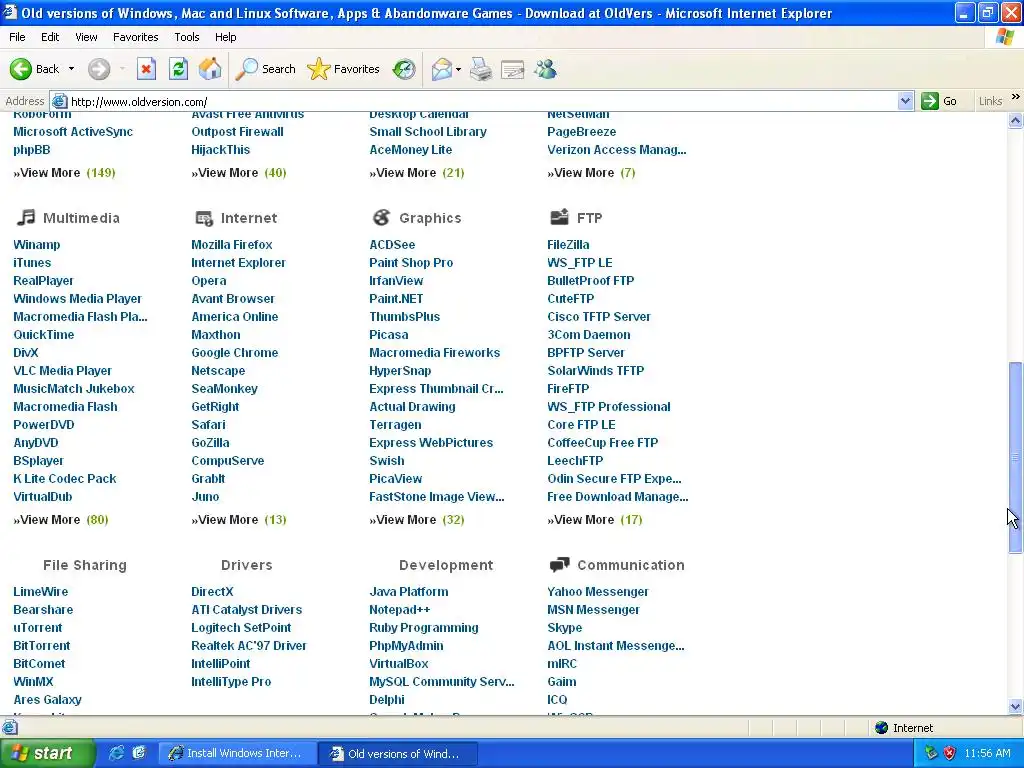
Task: Refresh the page with green arrows icon
Action: [x=178, y=69]
